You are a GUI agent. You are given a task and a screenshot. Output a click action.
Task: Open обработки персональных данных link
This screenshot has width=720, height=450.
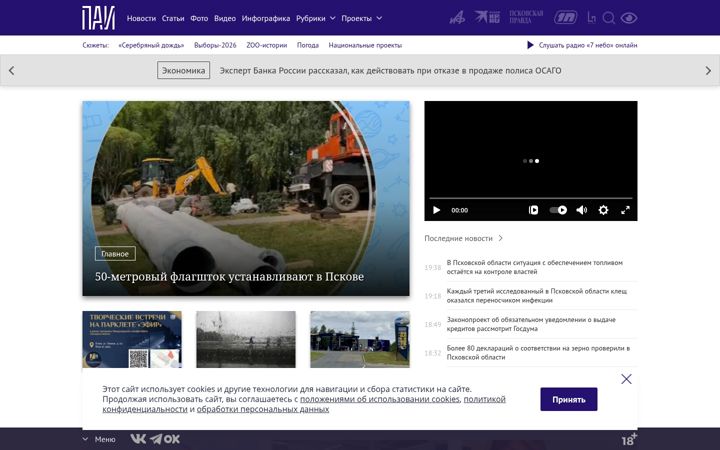[x=263, y=409]
